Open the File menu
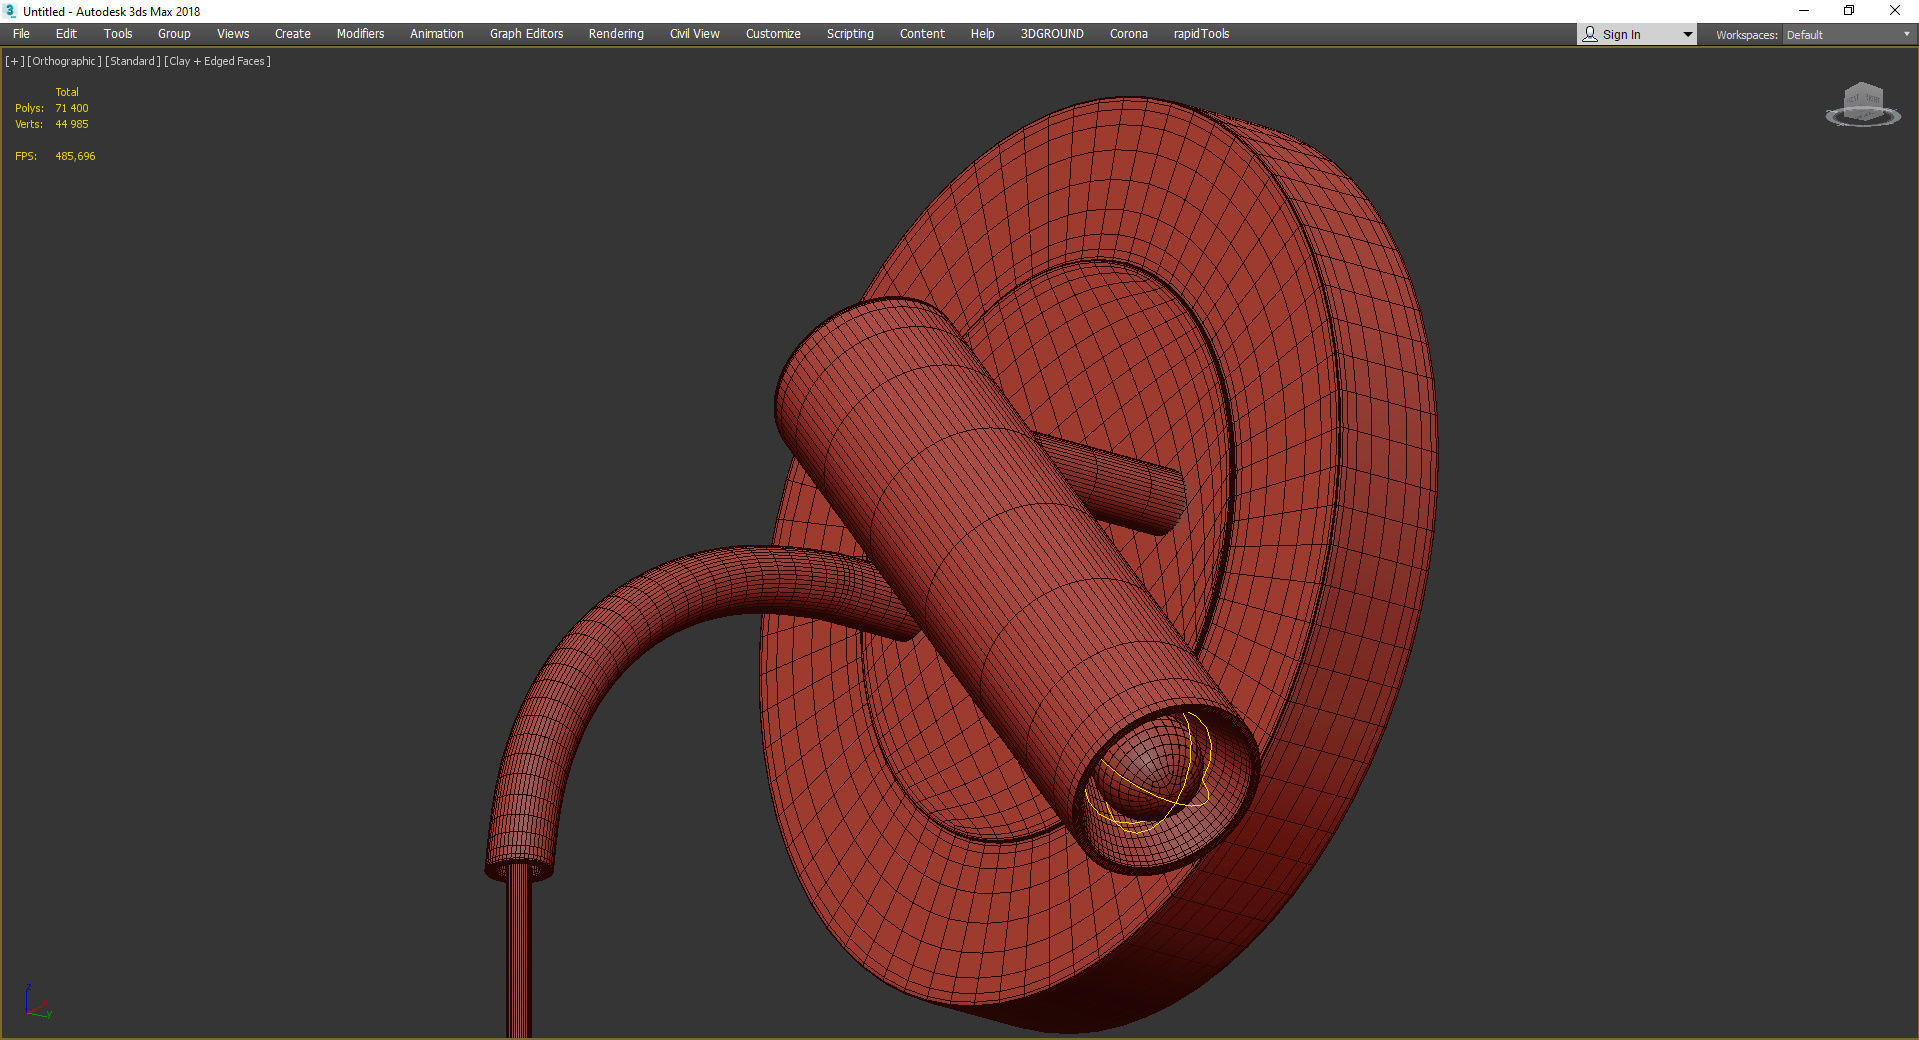 pos(21,34)
